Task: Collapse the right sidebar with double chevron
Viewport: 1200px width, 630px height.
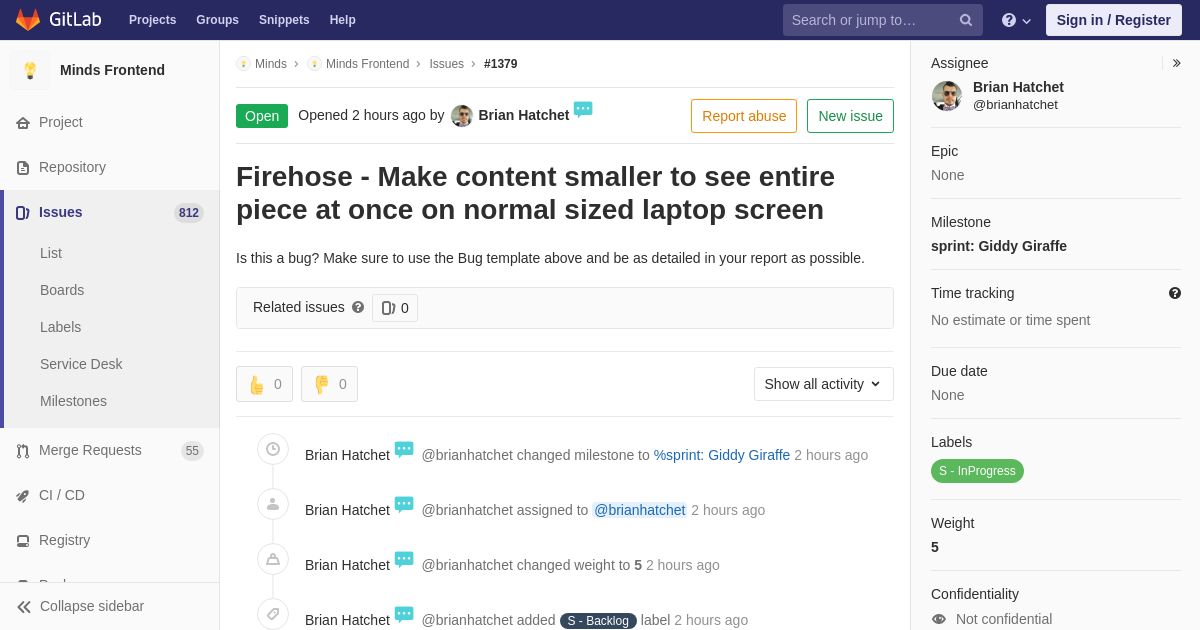Action: (x=1176, y=63)
